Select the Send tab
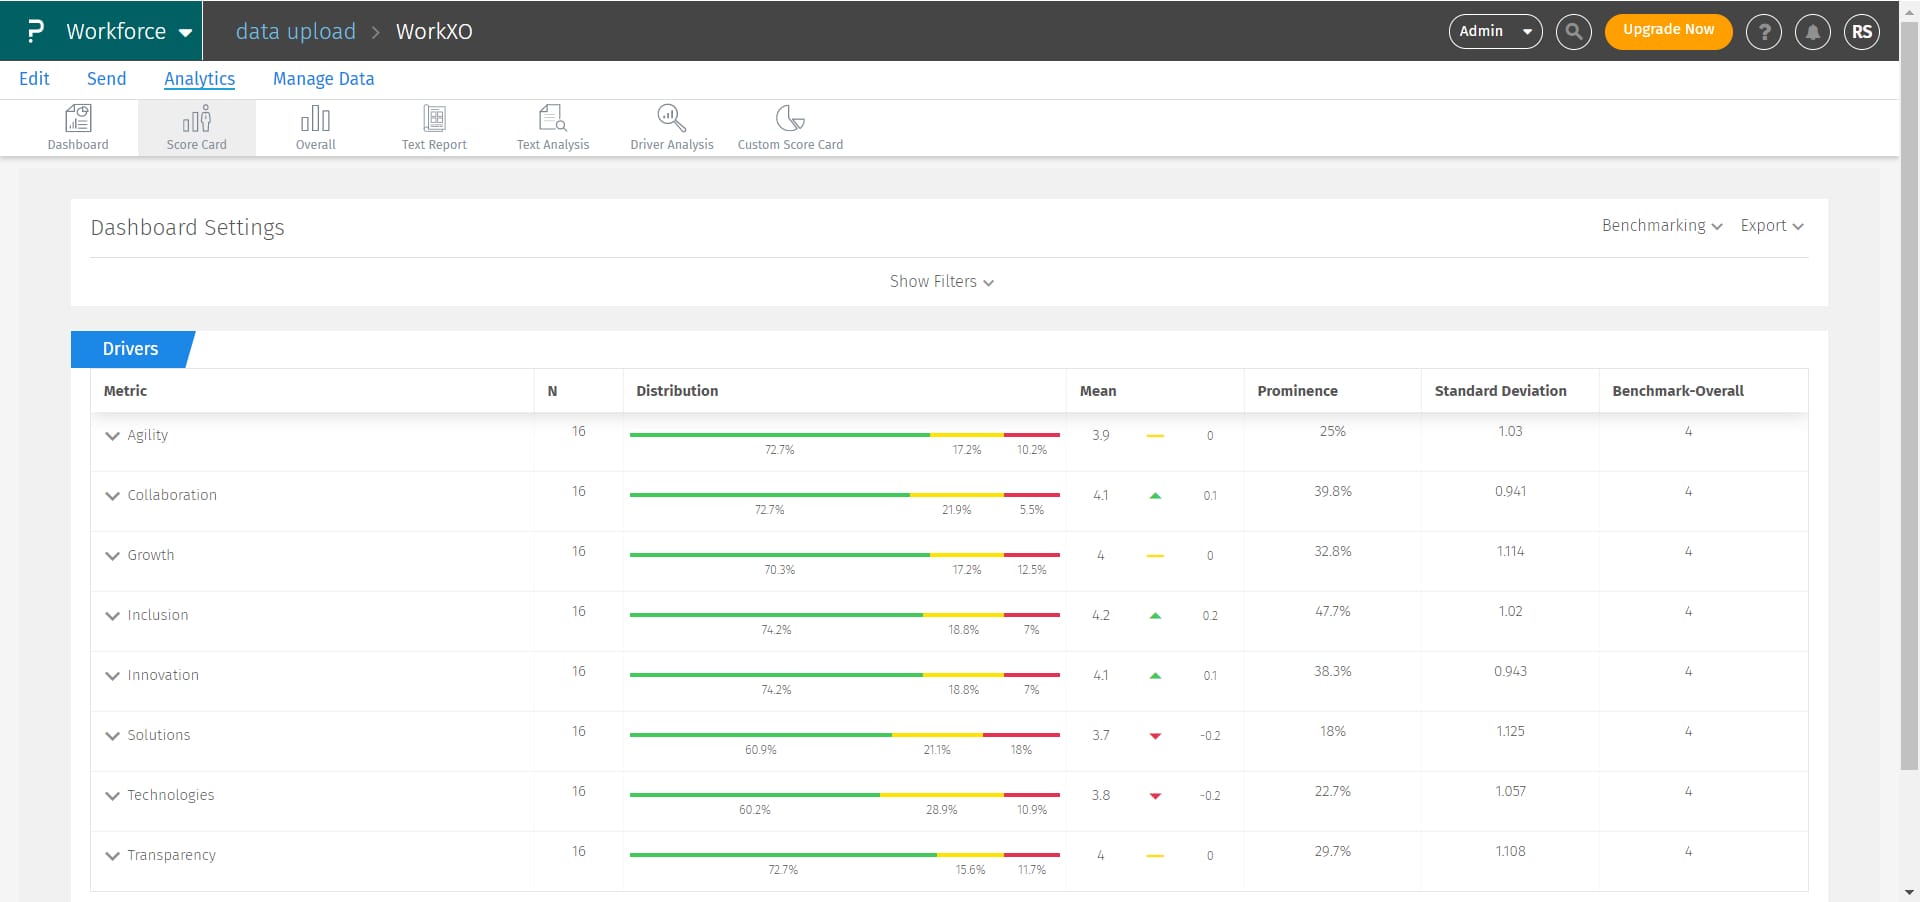This screenshot has width=1920, height=902. pyautogui.click(x=106, y=78)
